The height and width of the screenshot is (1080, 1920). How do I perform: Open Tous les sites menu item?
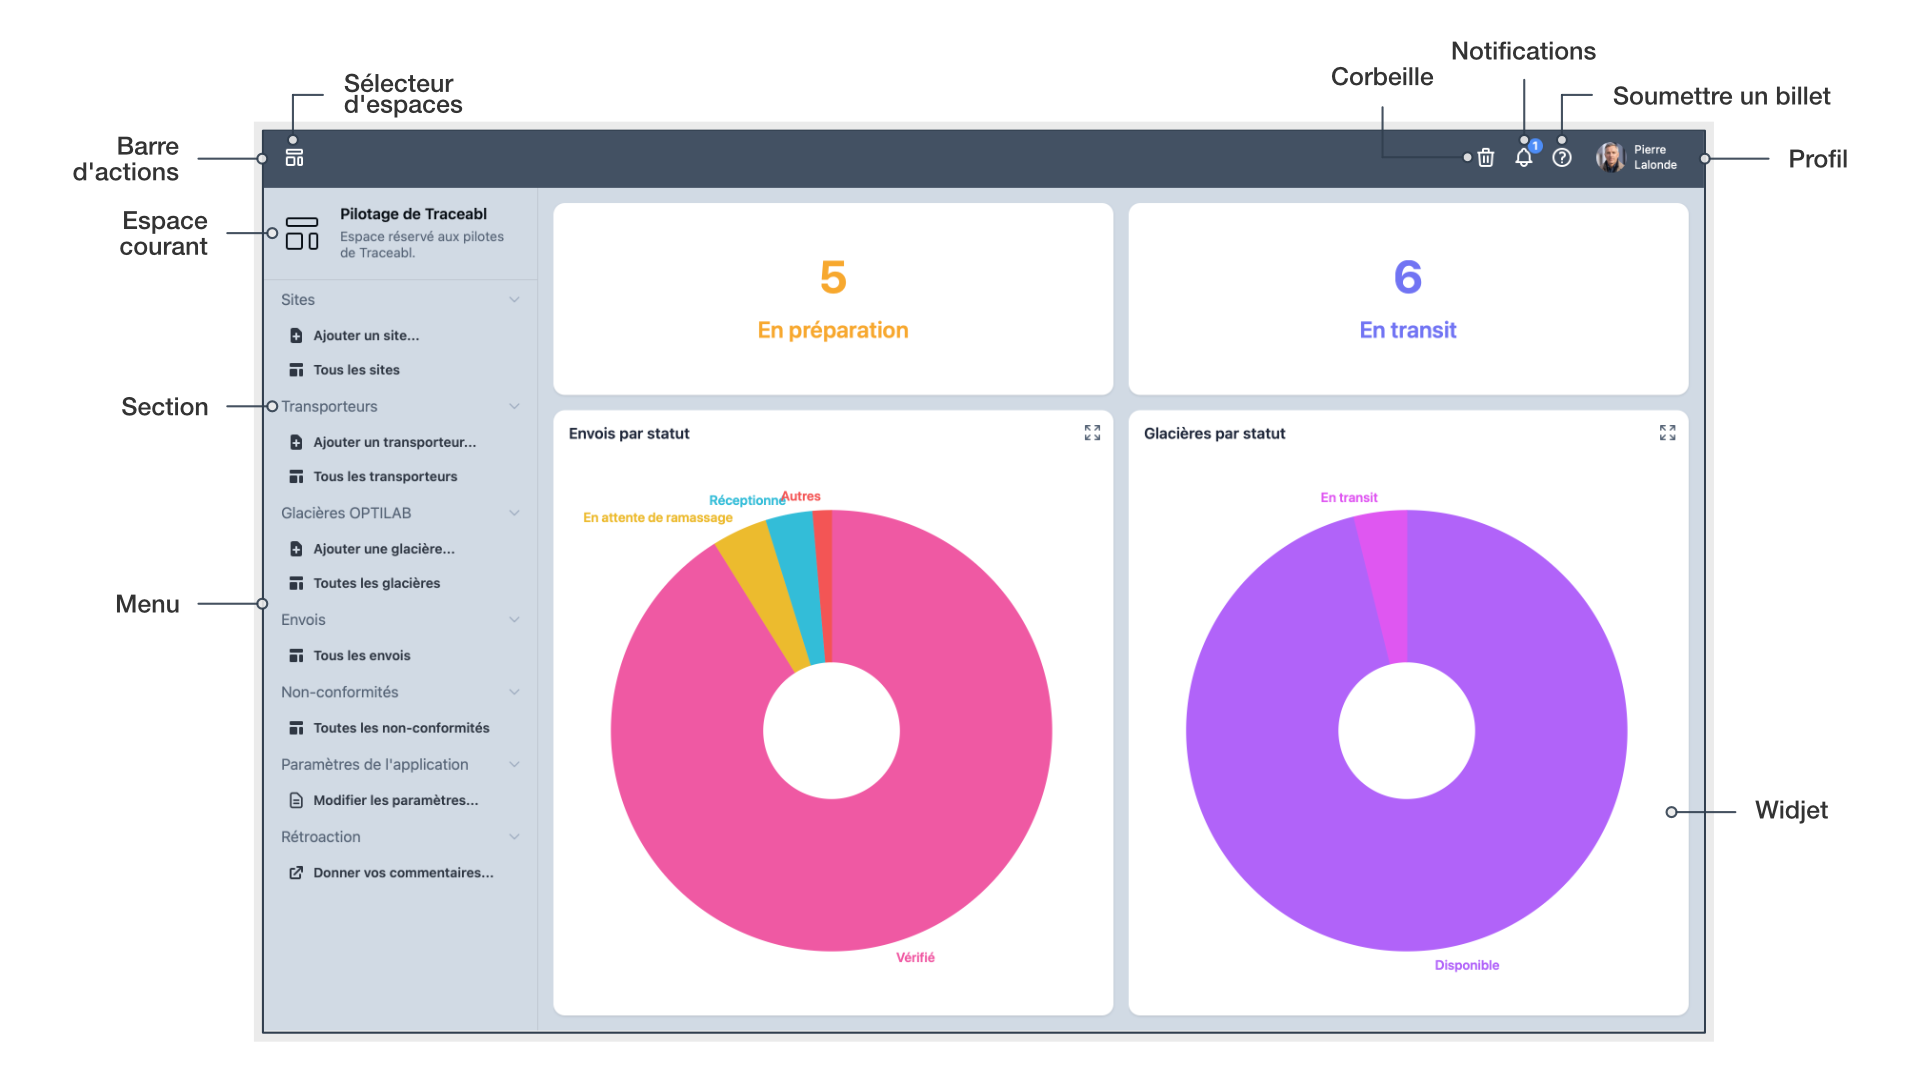[356, 370]
